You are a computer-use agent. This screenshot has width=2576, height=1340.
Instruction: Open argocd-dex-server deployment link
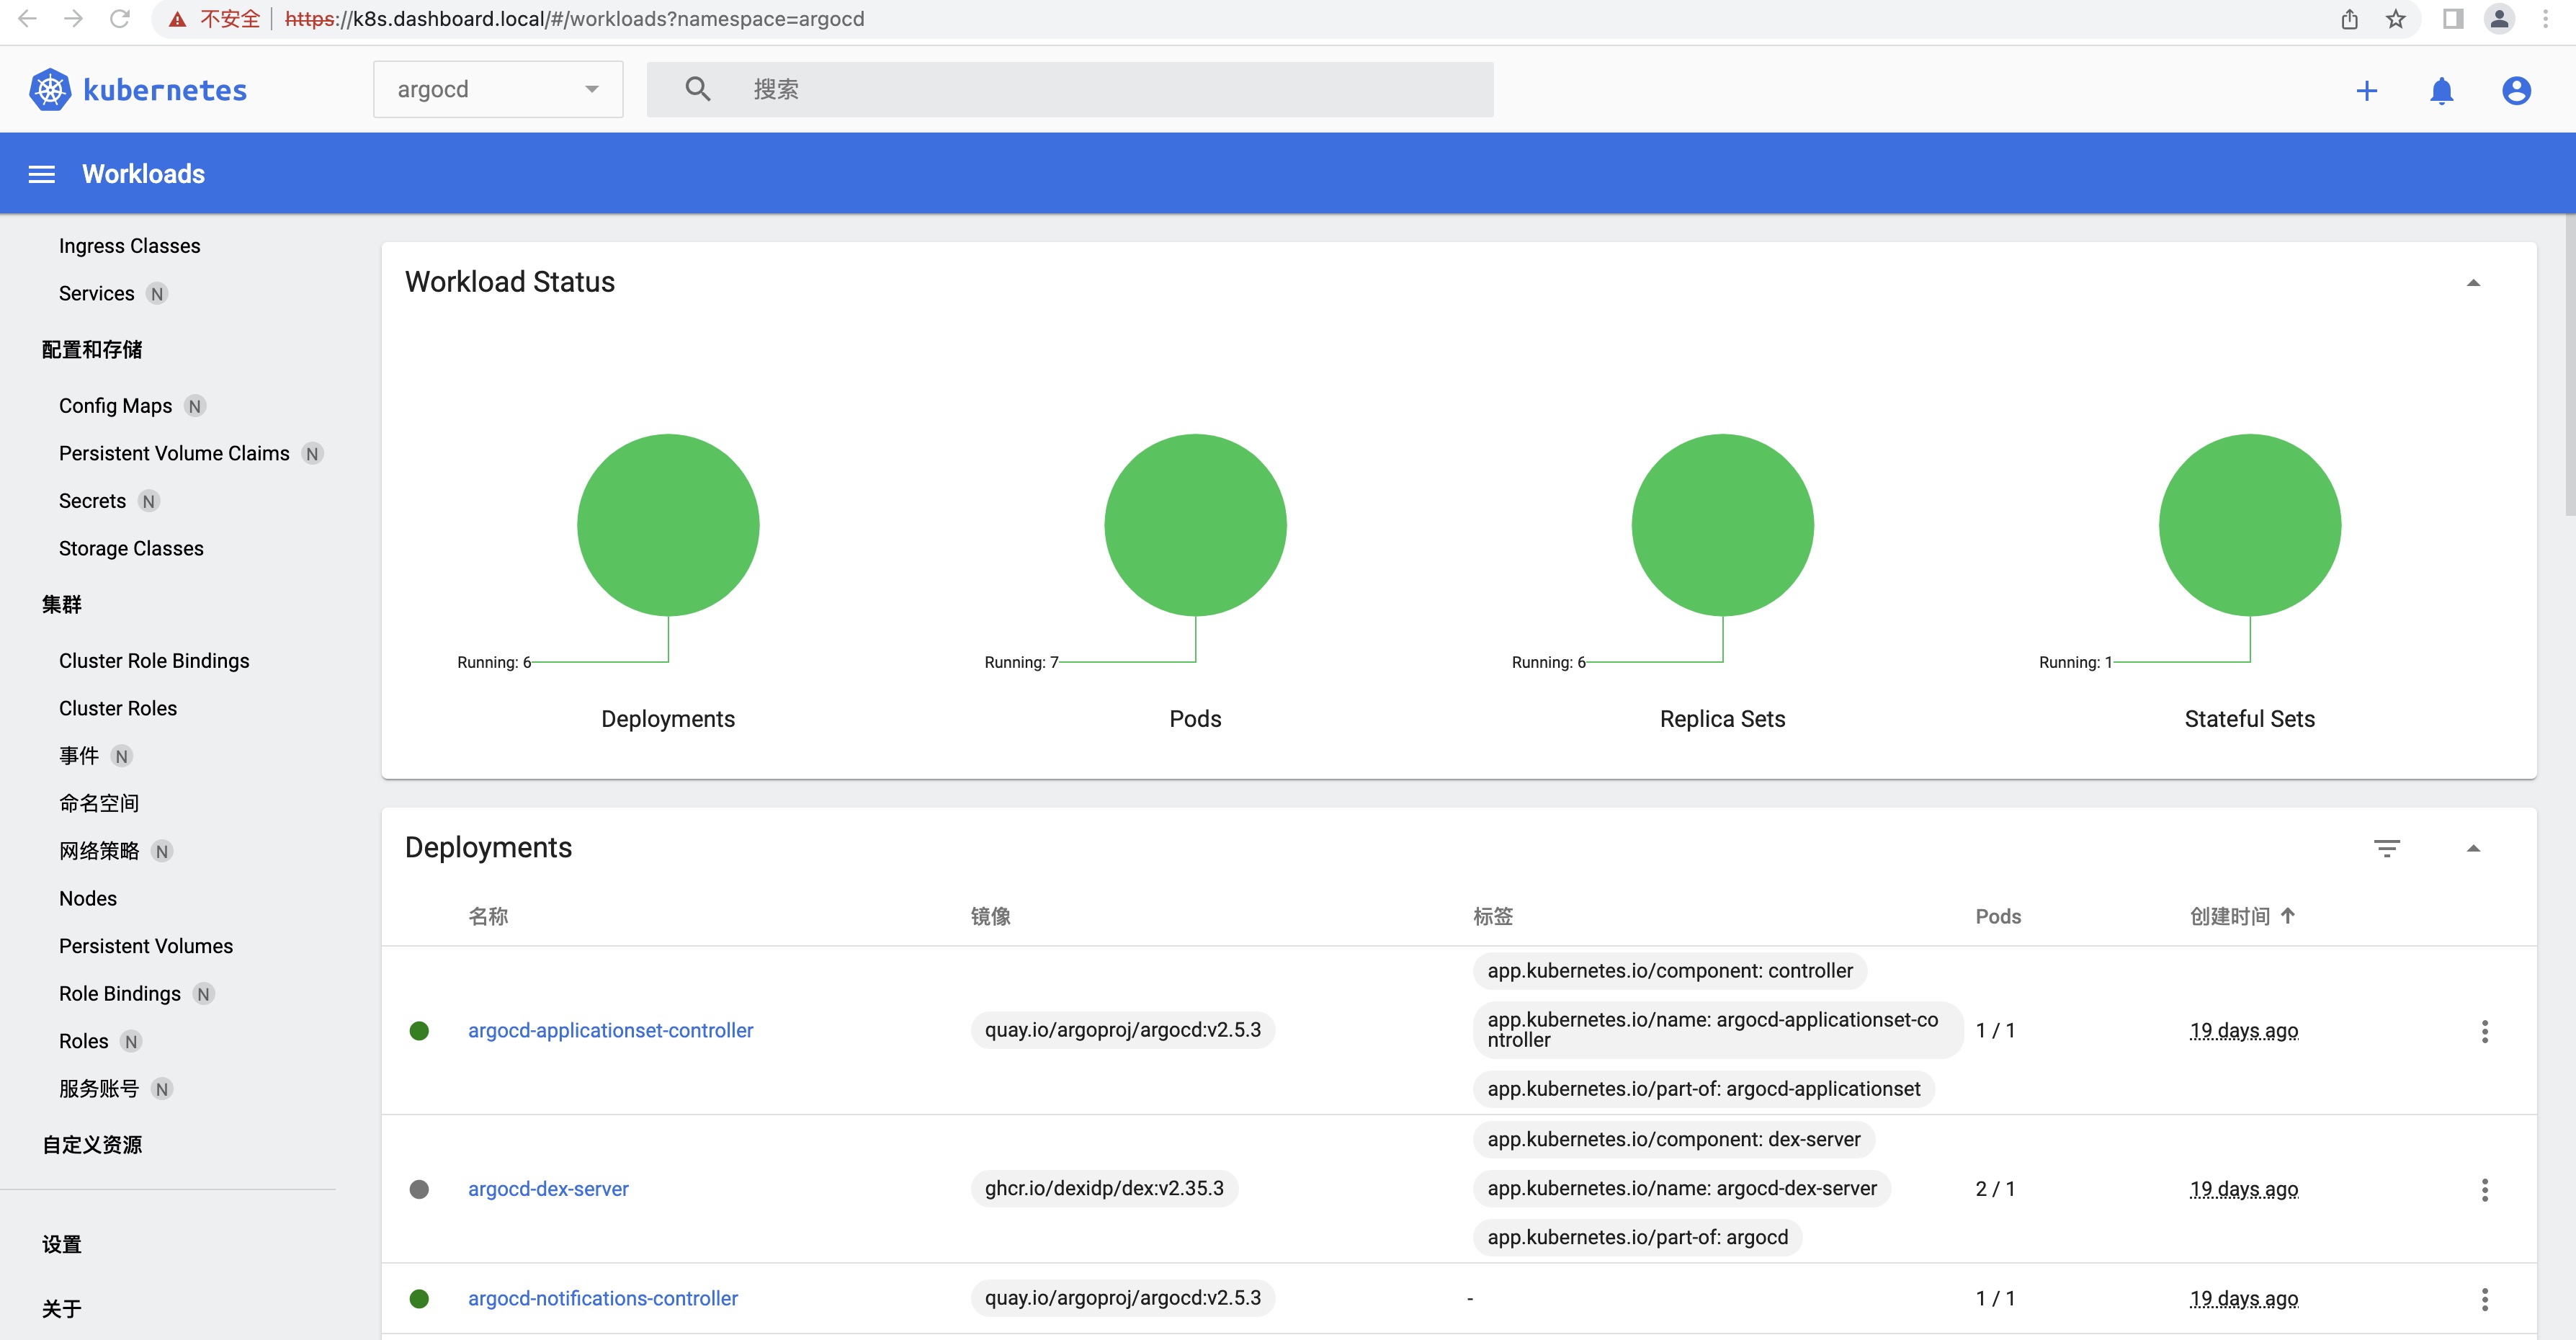coord(548,1189)
